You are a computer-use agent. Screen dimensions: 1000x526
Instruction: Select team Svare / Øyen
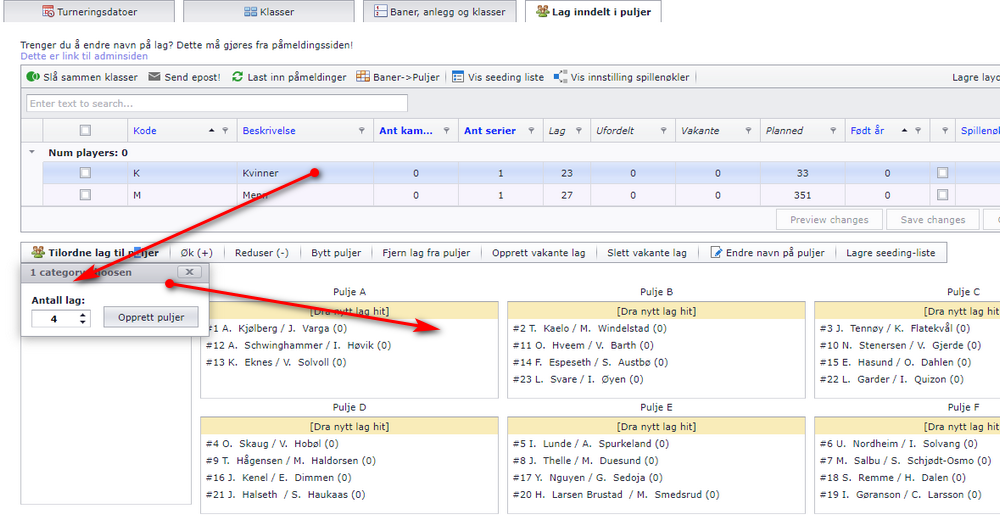click(578, 379)
